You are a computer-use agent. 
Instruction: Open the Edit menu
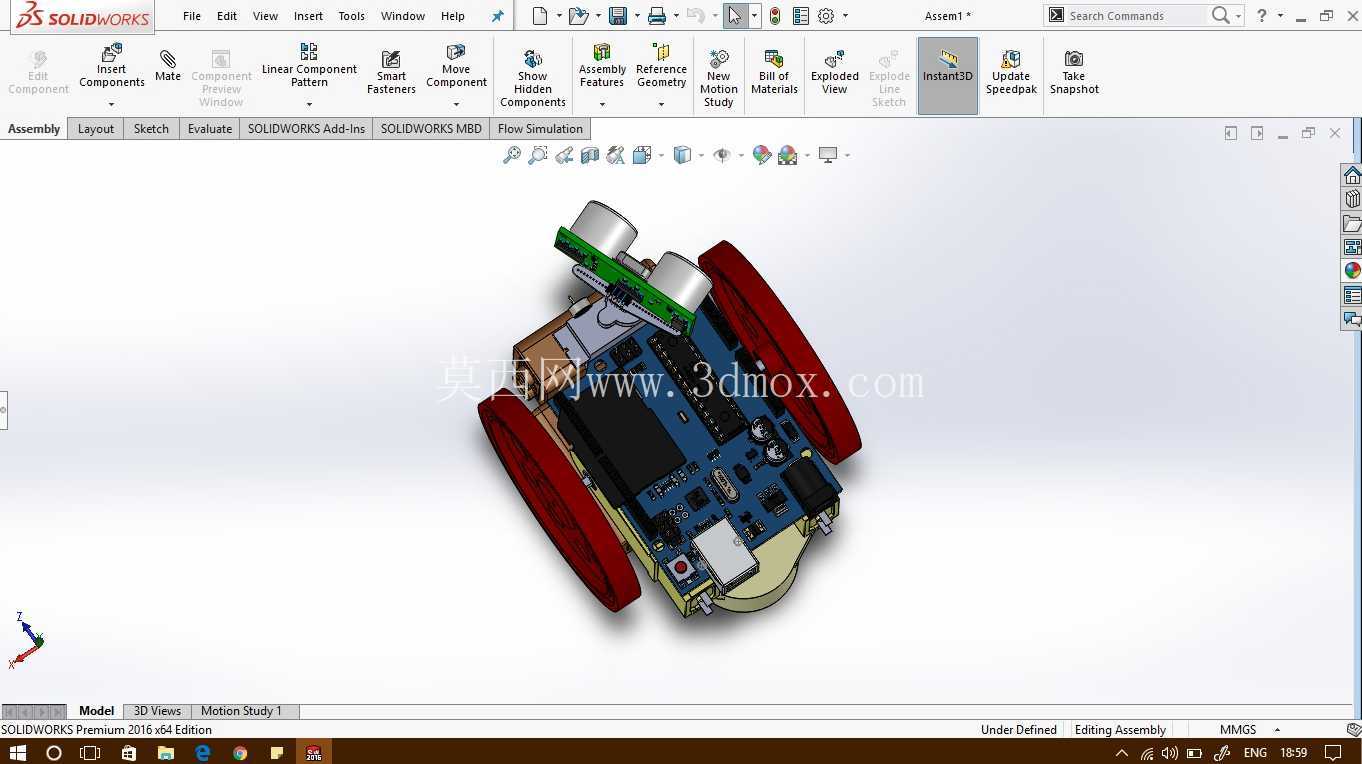pyautogui.click(x=227, y=16)
